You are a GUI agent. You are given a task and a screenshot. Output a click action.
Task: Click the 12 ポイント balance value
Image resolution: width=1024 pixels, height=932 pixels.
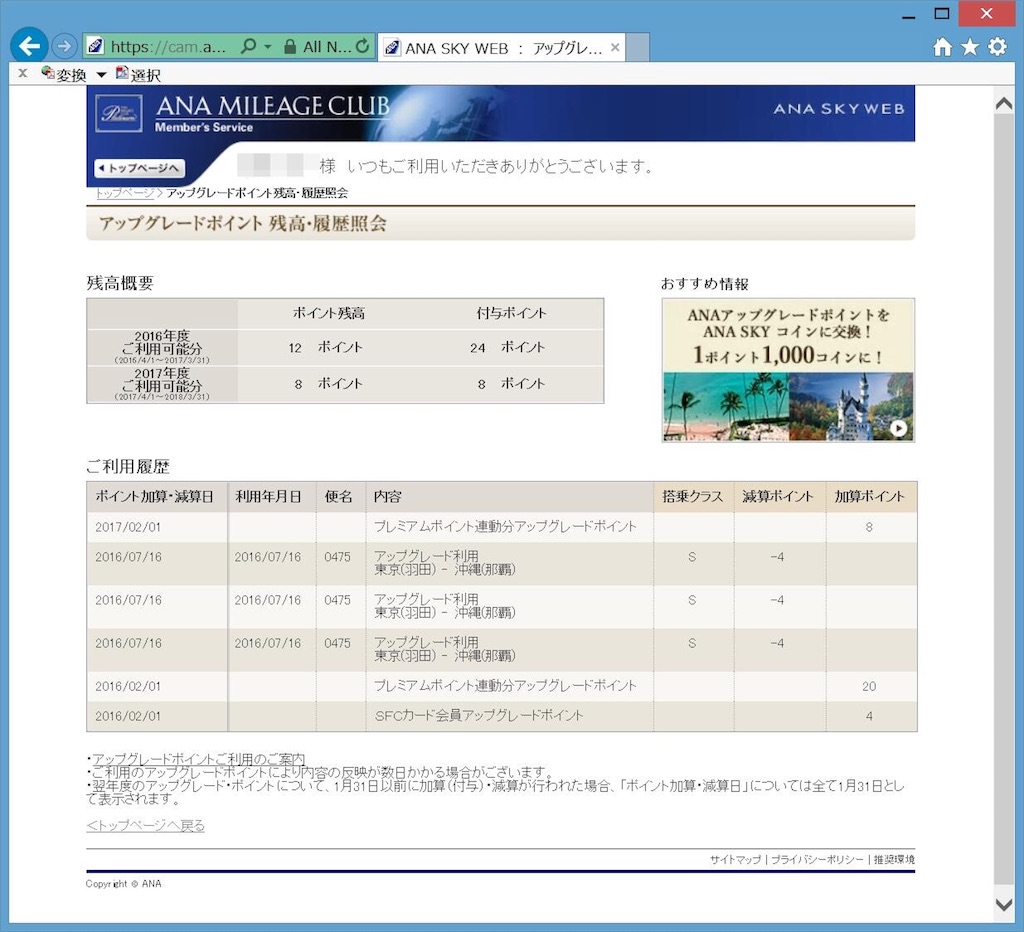325,347
